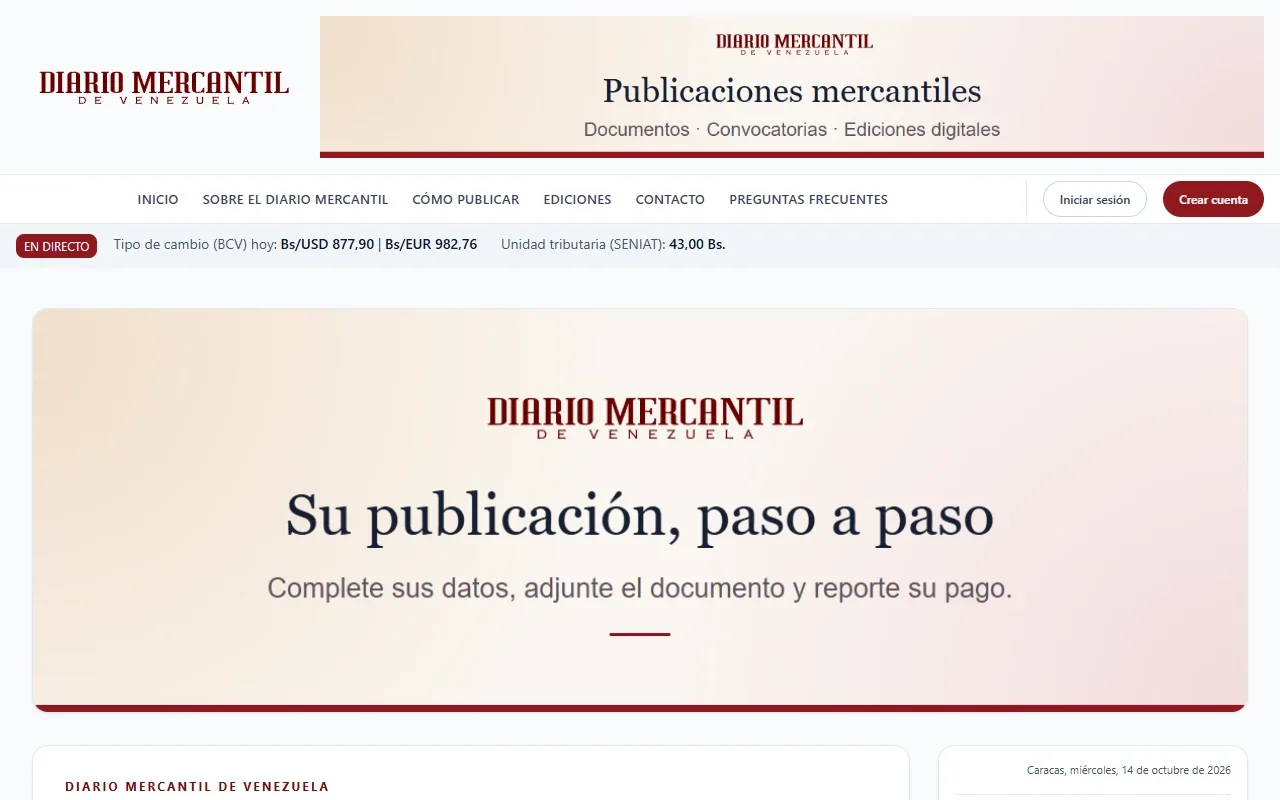Click the Publicaciones mercantiles top banner
Screen dimensions: 1280x800
792,87
